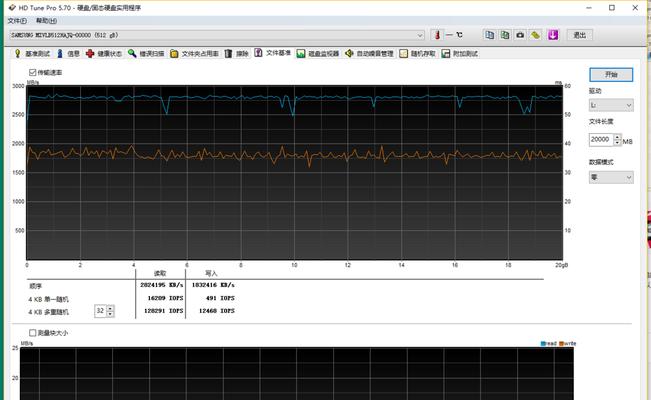Image resolution: width=651 pixels, height=400 pixels.
Task: Open the 附加测试 extra tests tab
Action: click(460, 54)
